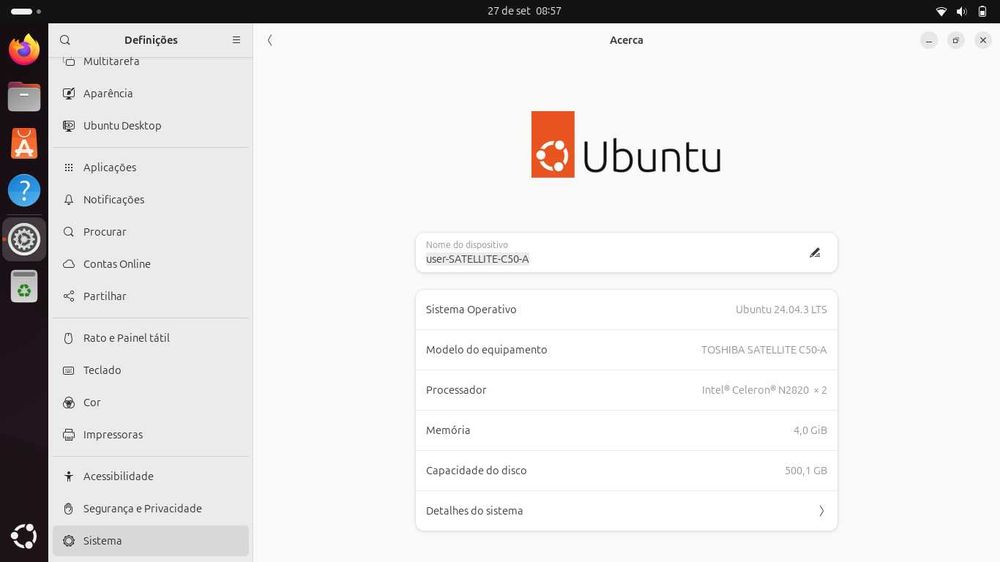Open Contas Online settings
This screenshot has width=1000, height=562.
point(151,264)
